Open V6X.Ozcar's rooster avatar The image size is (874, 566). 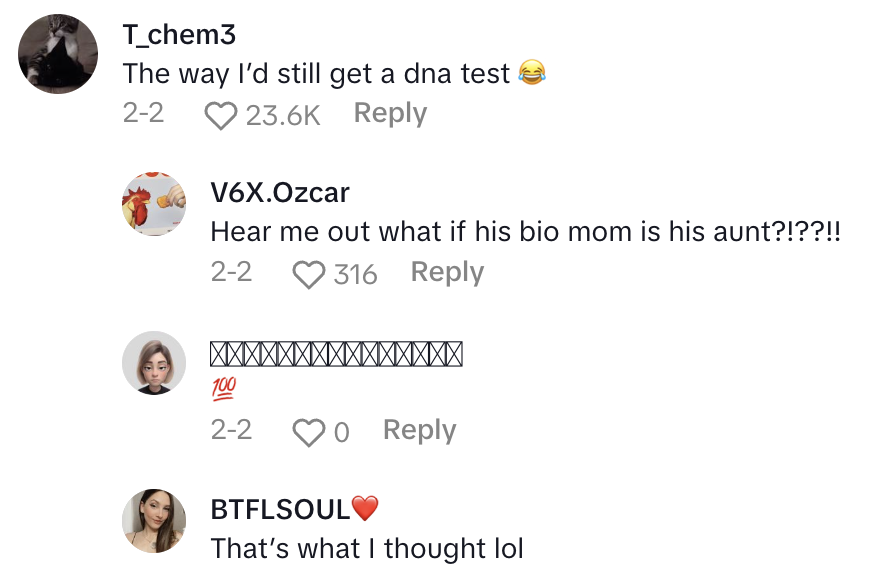pos(154,203)
